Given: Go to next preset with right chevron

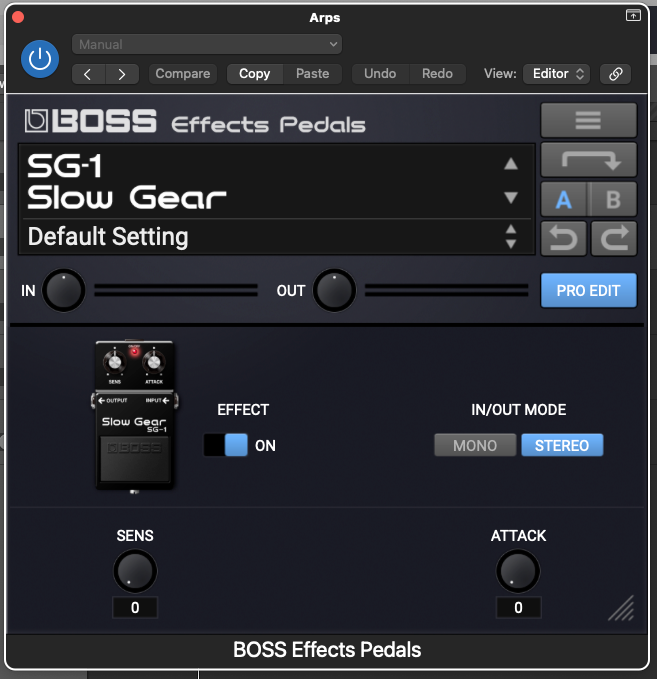Looking at the screenshot, I should pos(122,74).
